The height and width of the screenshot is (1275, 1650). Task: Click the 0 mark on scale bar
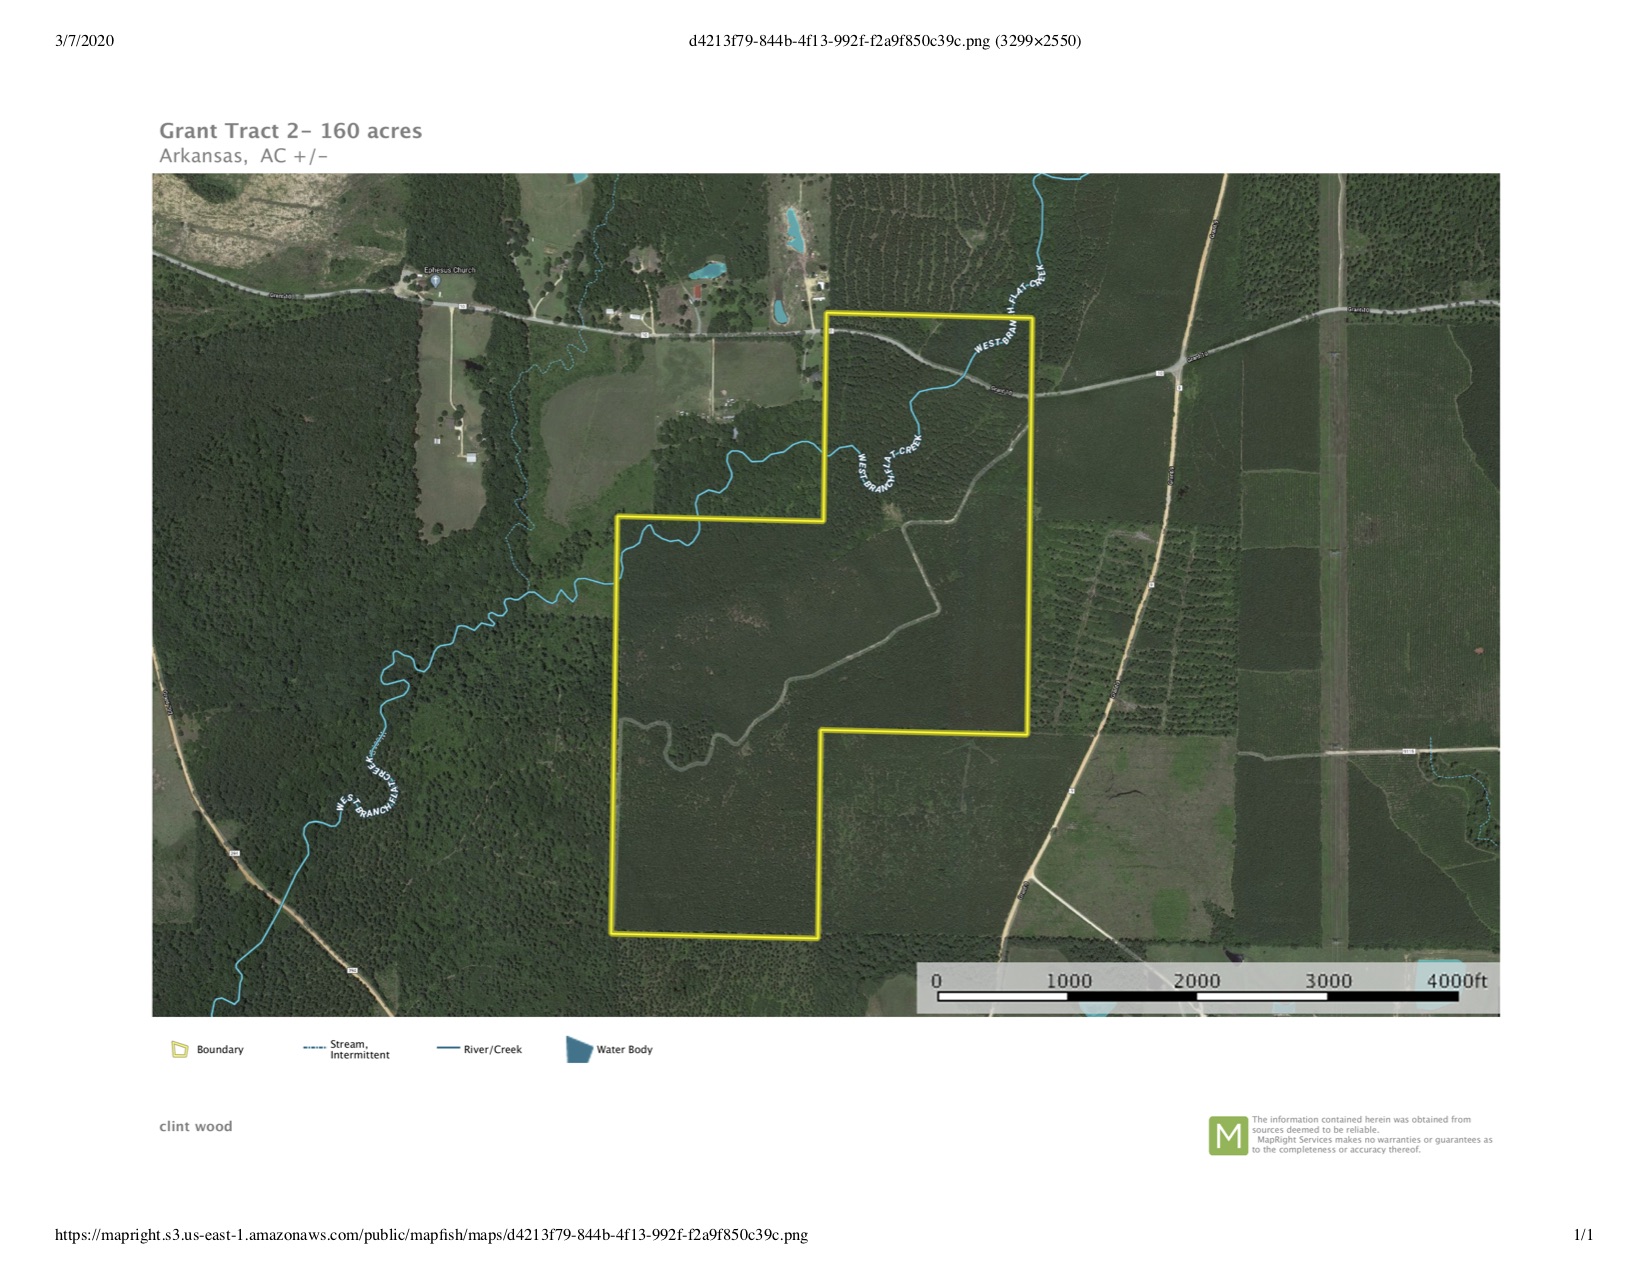point(937,981)
